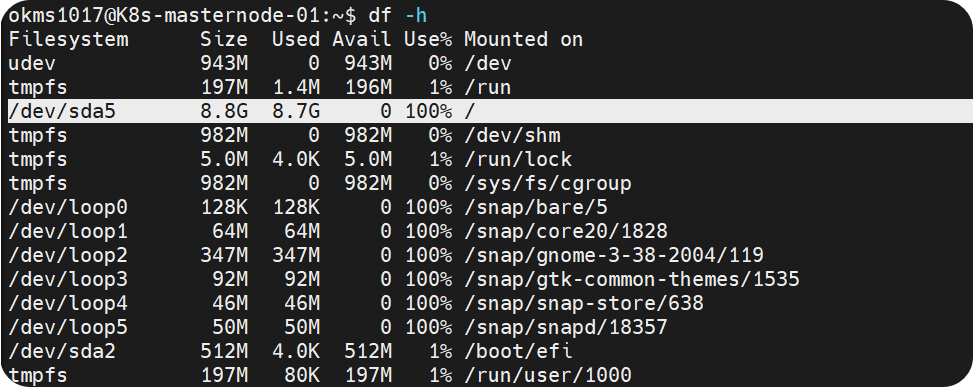Click the '80K' used value of /run/user/1000

point(302,375)
